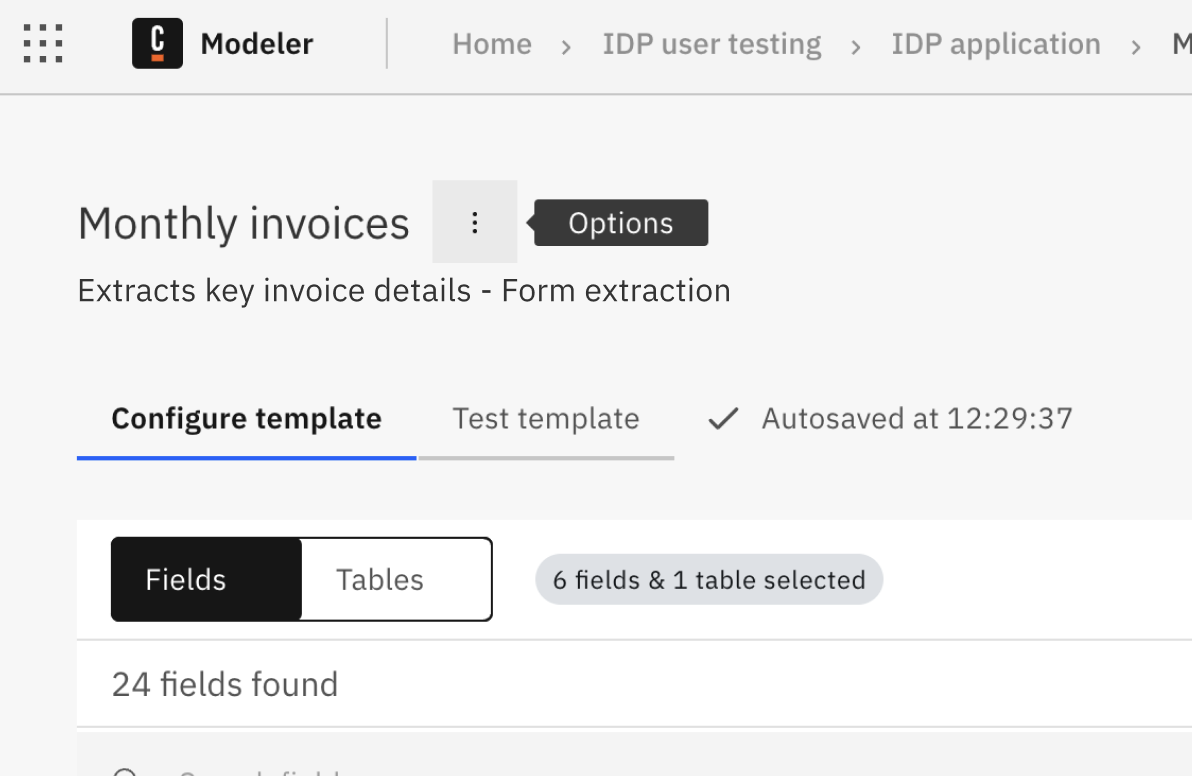Open the IDP user testing breadcrumb
Viewport: 1192px width, 776px height.
(x=711, y=44)
